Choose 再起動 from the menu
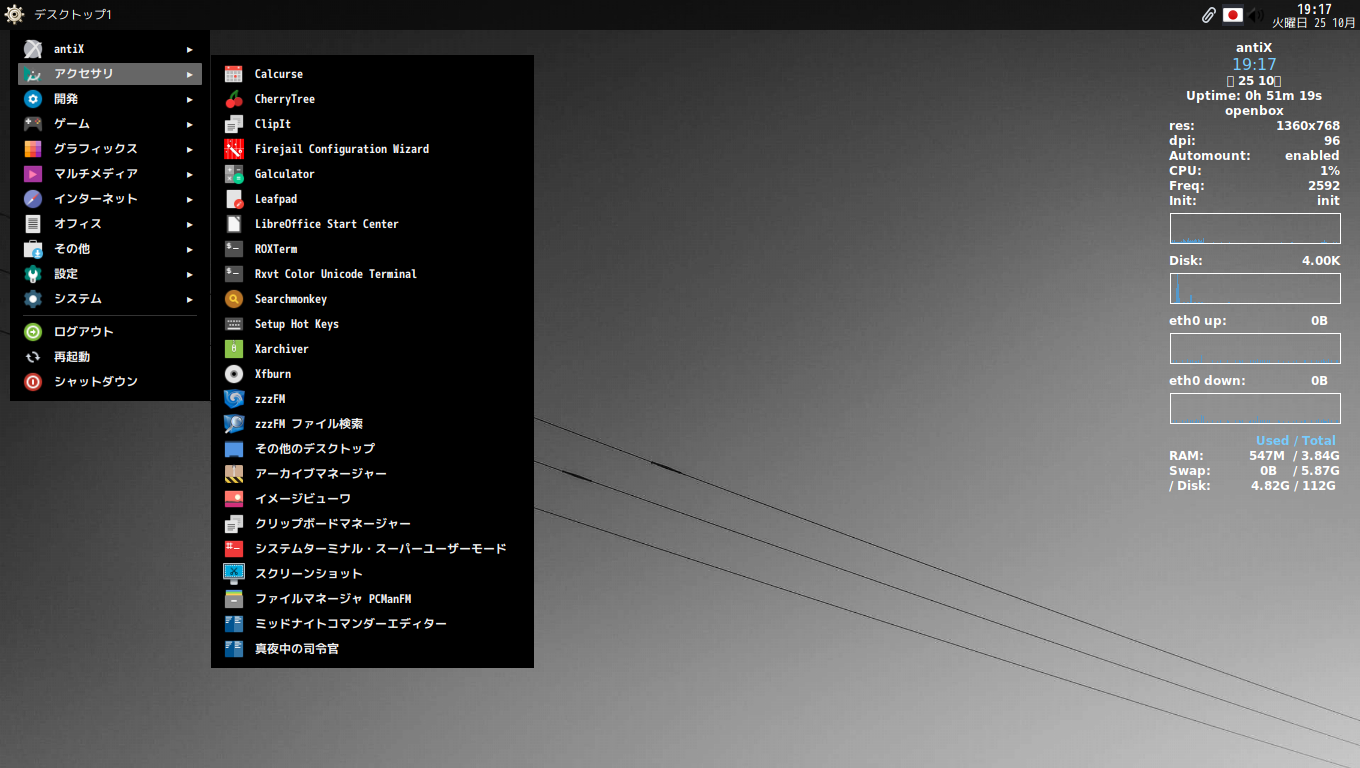The height and width of the screenshot is (768, 1360). tap(110, 357)
